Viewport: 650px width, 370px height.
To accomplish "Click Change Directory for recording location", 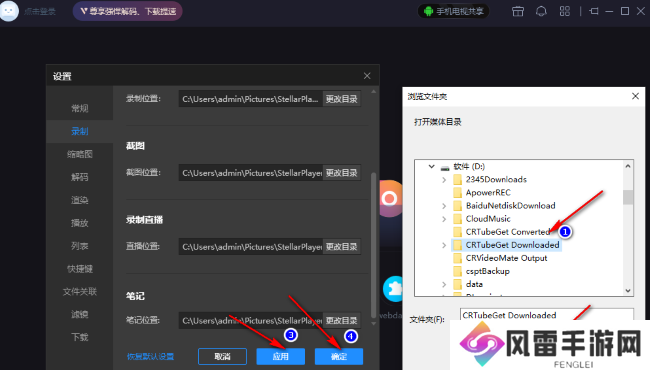I will (x=342, y=99).
